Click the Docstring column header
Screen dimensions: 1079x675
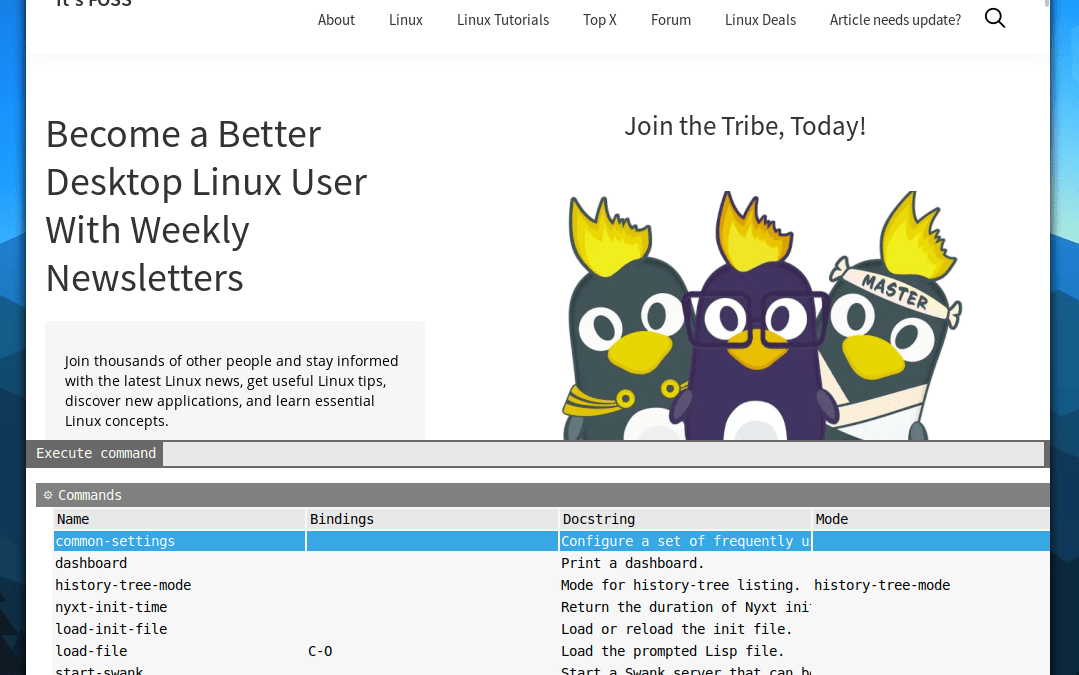click(685, 519)
